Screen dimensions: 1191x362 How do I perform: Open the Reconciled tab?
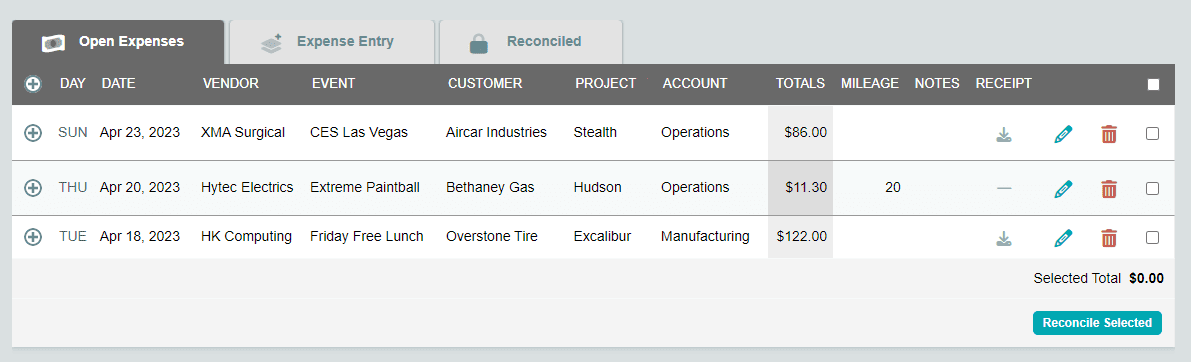pyautogui.click(x=531, y=42)
